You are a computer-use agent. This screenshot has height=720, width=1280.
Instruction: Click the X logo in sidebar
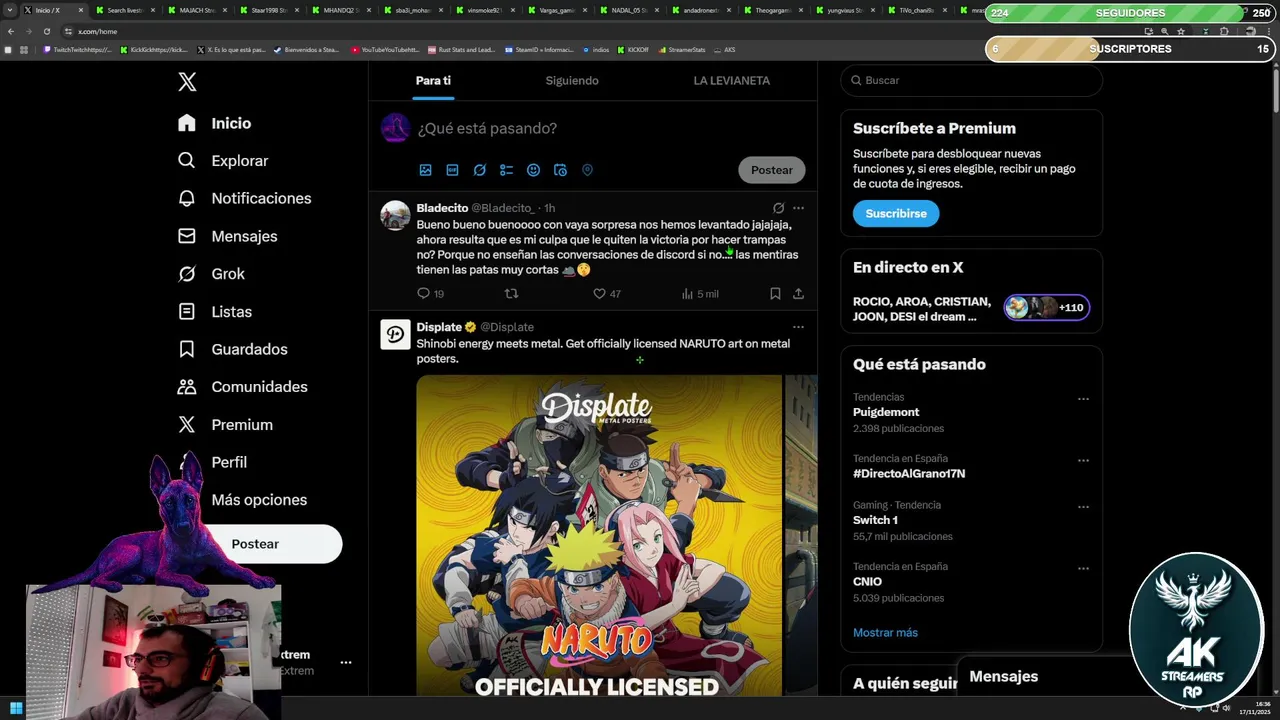[187, 82]
